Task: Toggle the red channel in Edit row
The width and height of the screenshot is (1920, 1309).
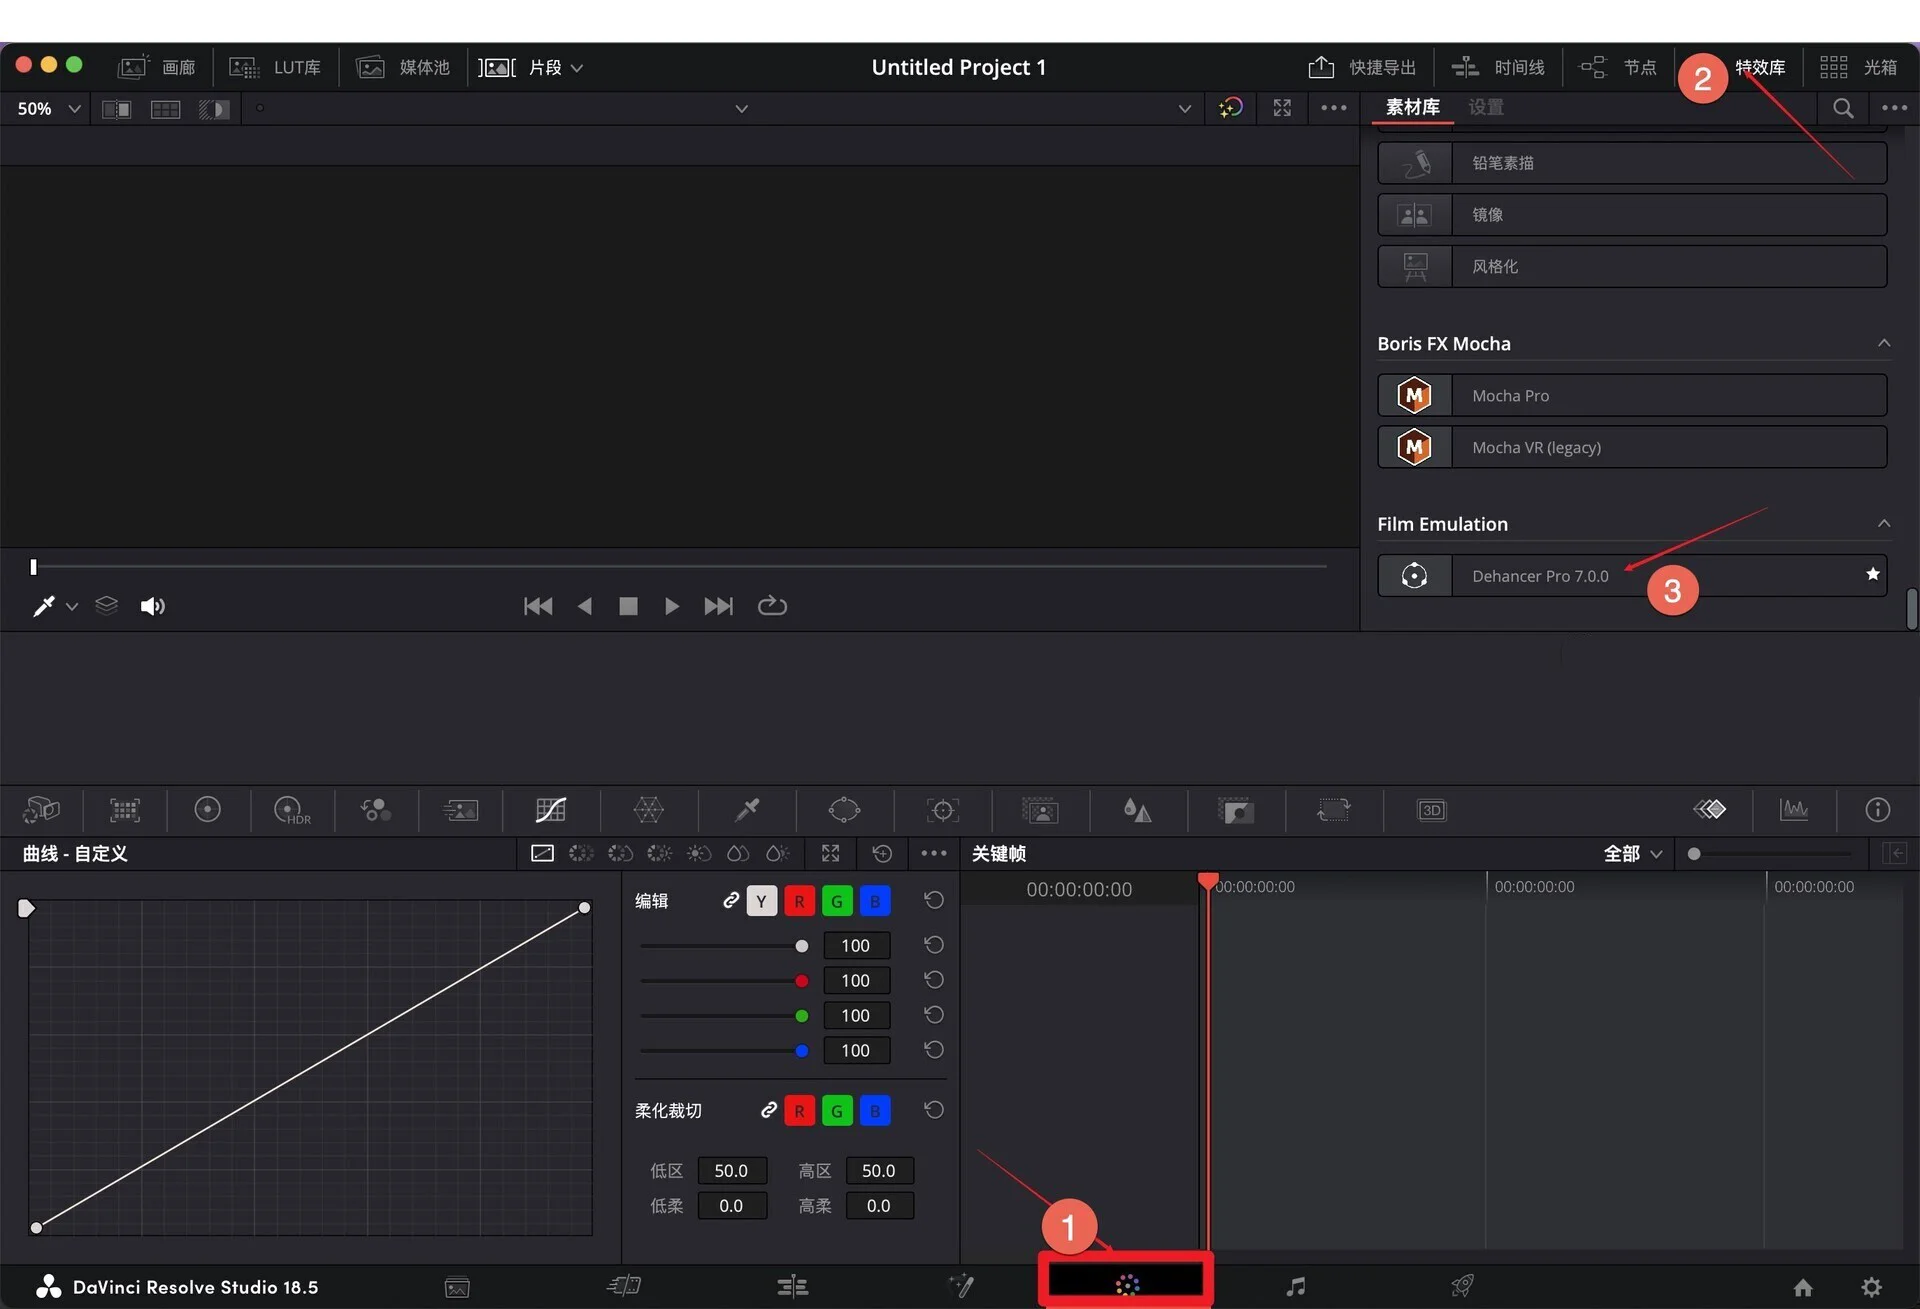Action: 799,901
